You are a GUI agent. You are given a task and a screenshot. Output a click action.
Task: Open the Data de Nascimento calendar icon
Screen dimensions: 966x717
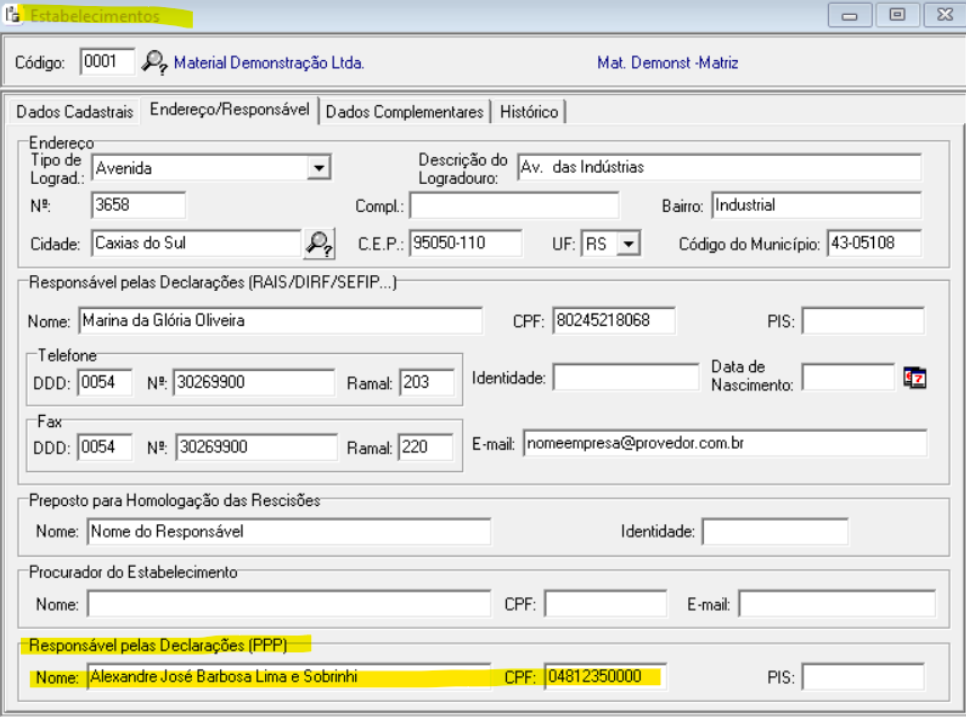coord(914,377)
